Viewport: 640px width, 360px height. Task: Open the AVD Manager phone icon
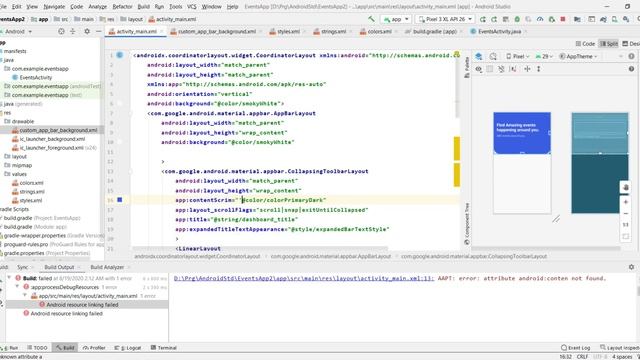614,19
